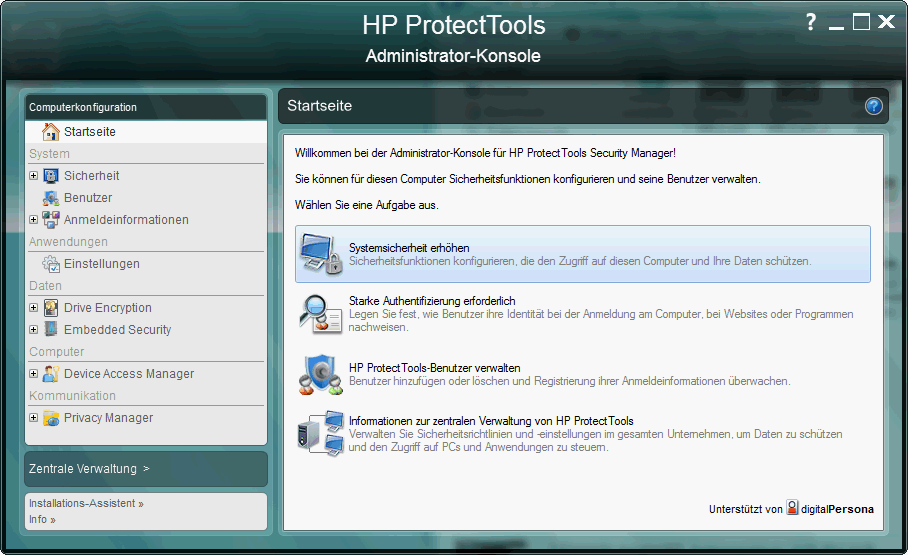Expand the Sicherheit tree node
The width and height of the screenshot is (908, 555).
[33, 176]
